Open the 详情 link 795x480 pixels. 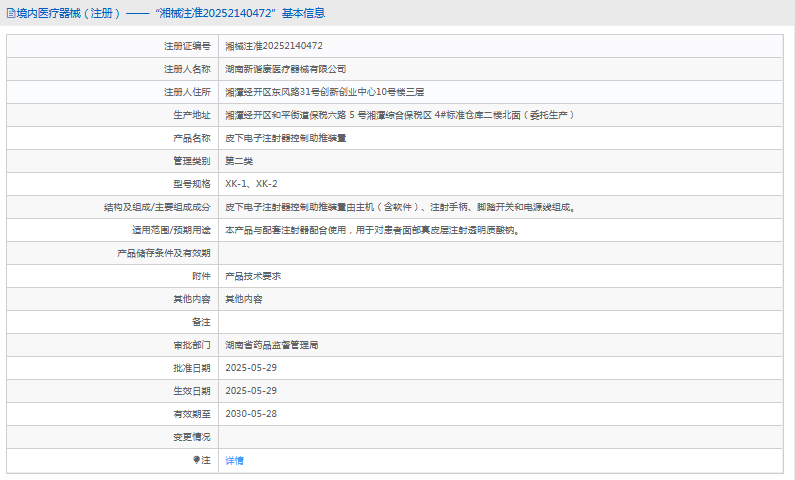(x=234, y=460)
